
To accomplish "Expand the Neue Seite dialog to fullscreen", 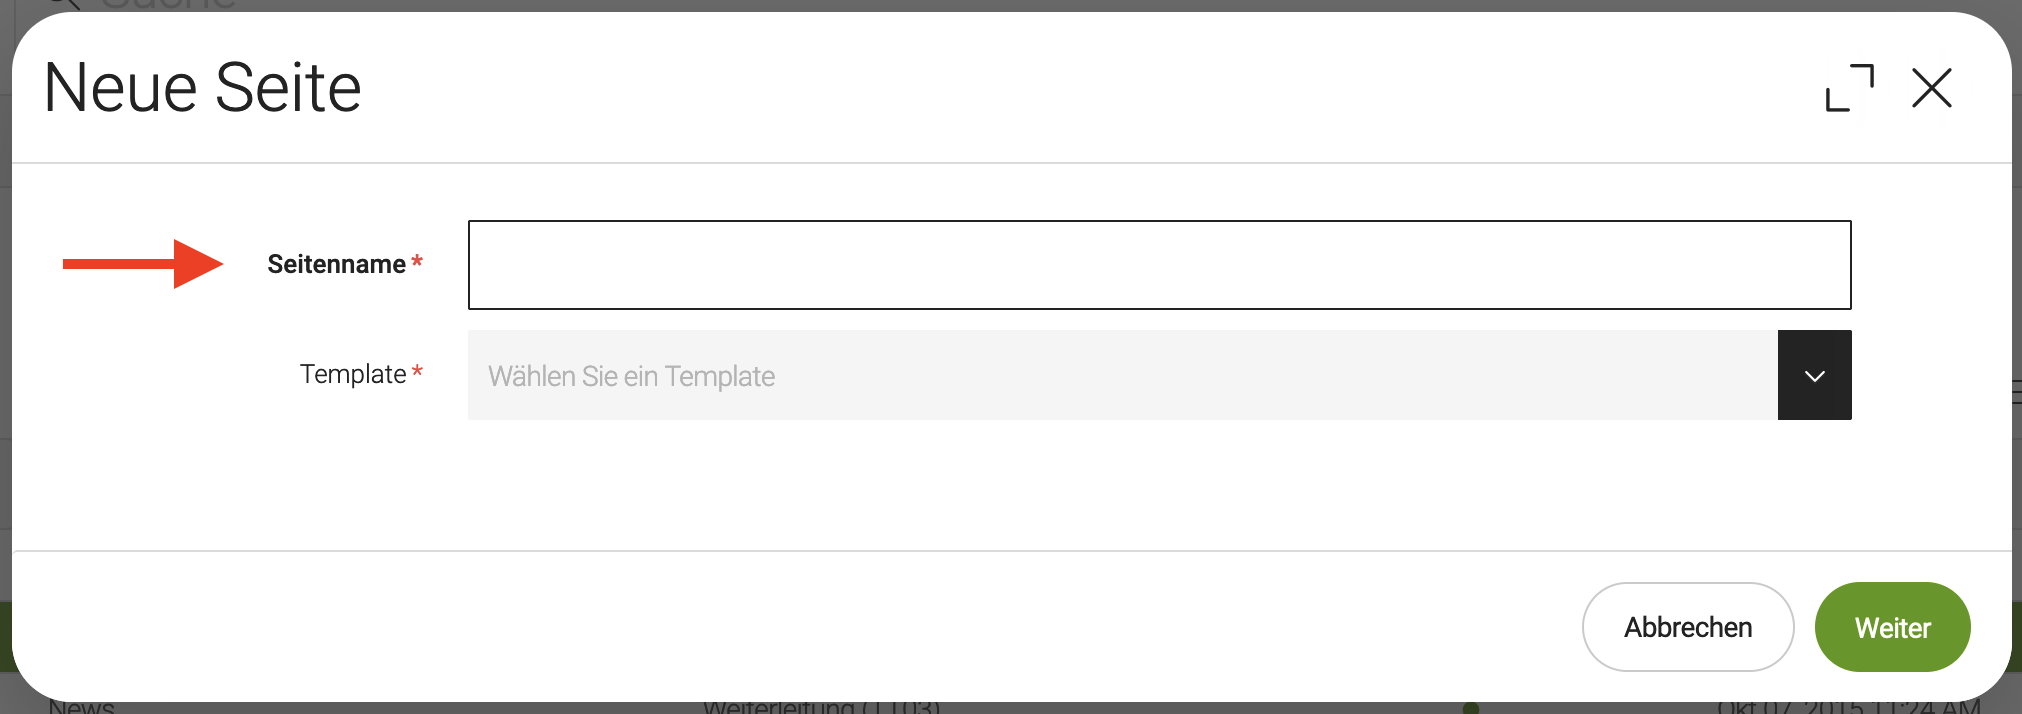I will [x=1849, y=88].
